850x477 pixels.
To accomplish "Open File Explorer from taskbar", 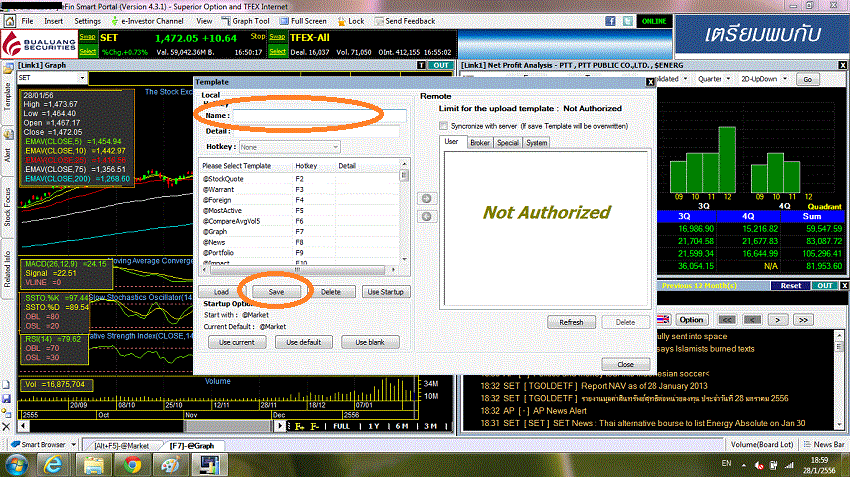I will tap(93, 465).
